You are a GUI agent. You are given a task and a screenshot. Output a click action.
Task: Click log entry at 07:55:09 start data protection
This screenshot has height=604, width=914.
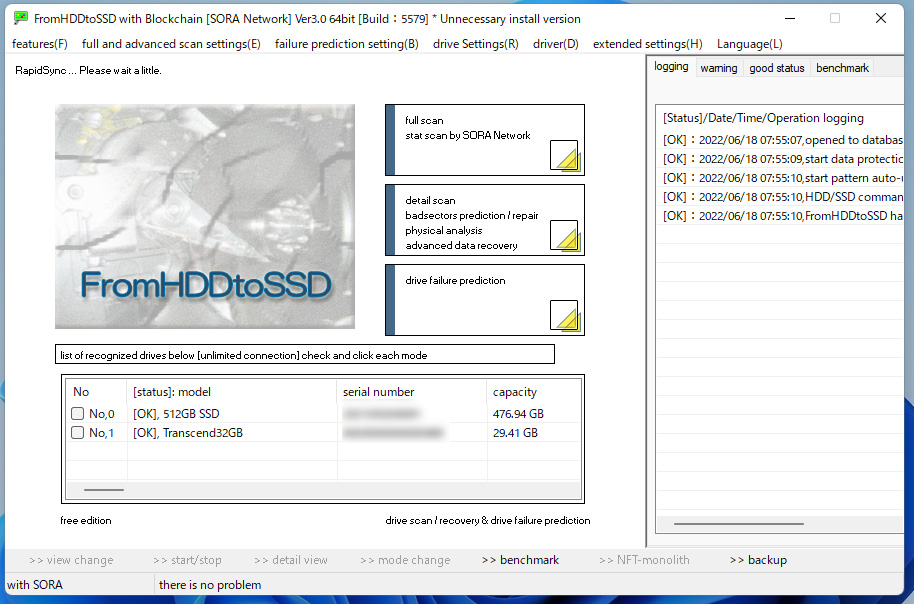coord(782,159)
